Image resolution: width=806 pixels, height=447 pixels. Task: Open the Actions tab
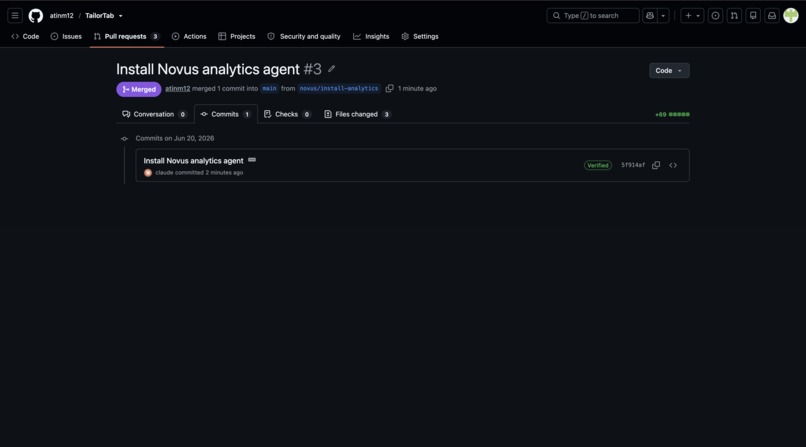(189, 36)
